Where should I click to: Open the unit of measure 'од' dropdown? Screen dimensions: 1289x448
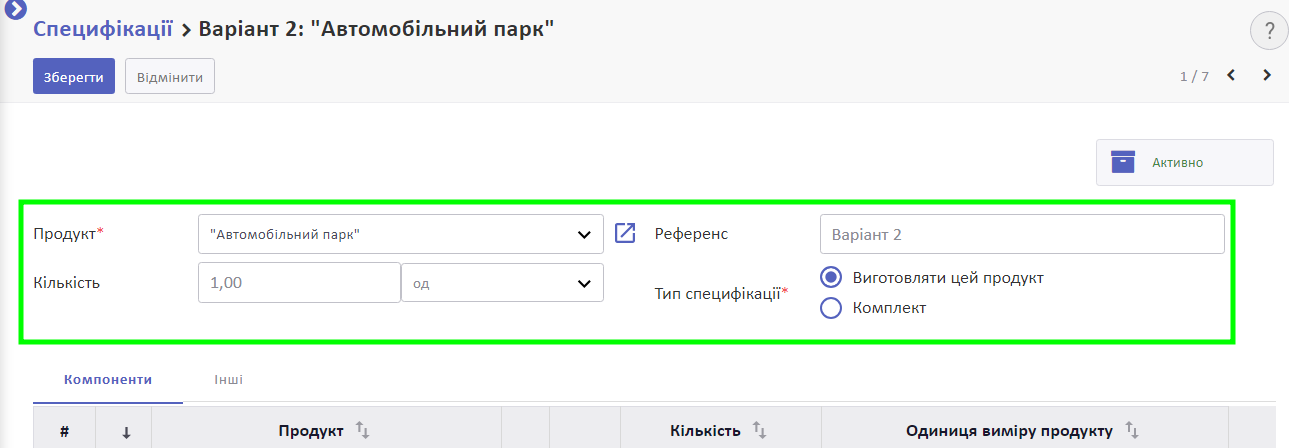tap(584, 283)
